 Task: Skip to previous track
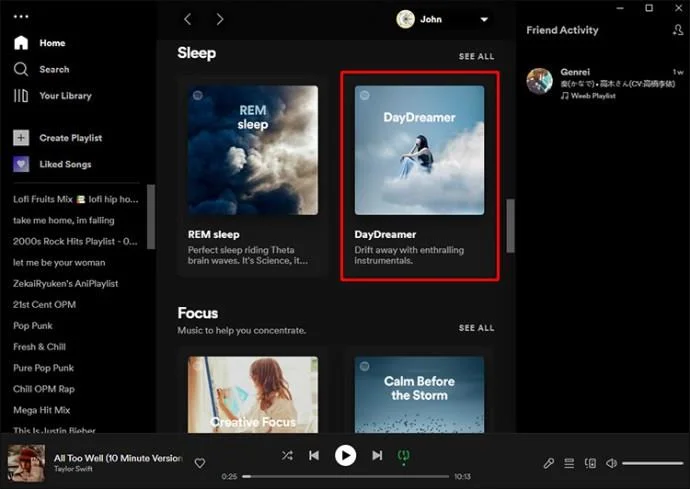pyautogui.click(x=314, y=455)
